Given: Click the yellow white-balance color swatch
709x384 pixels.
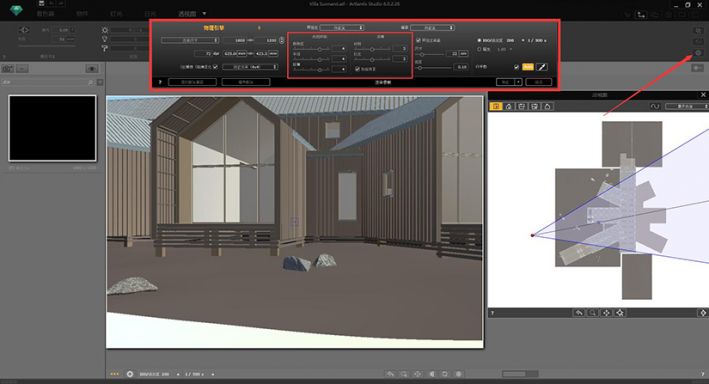Looking at the screenshot, I should click(528, 67).
